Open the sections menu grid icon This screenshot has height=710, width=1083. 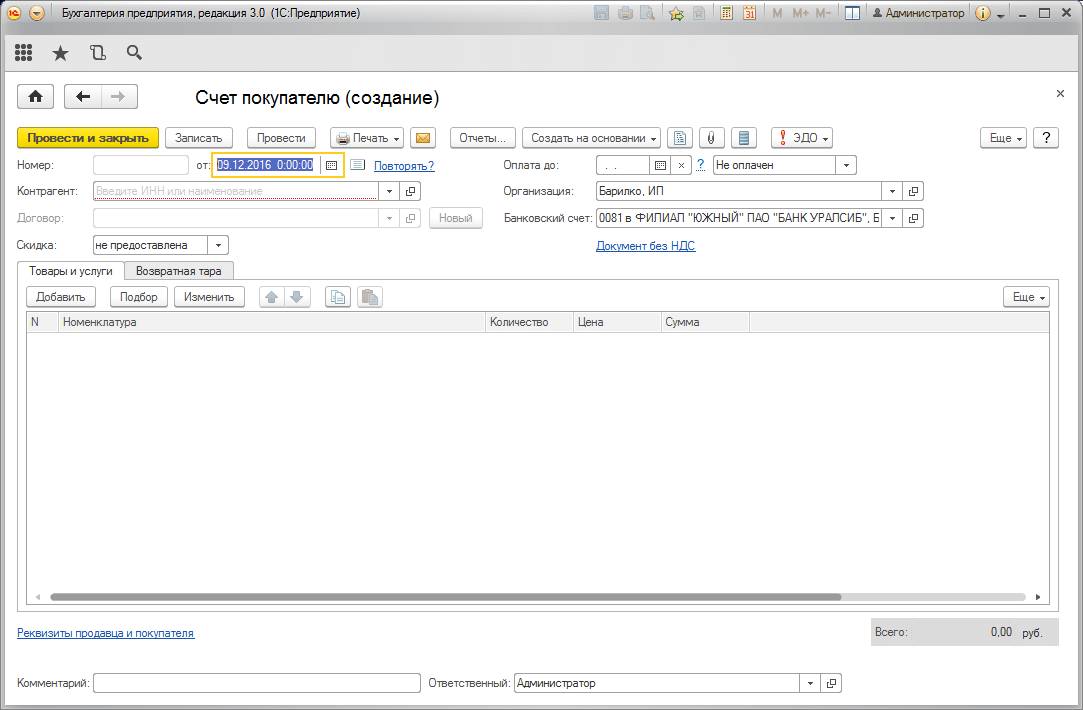tap(24, 53)
